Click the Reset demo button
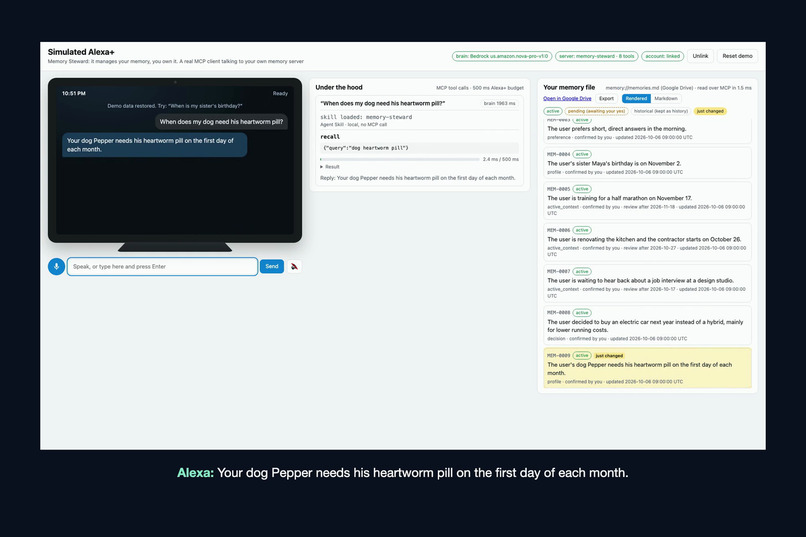This screenshot has width=806, height=537. [x=737, y=56]
